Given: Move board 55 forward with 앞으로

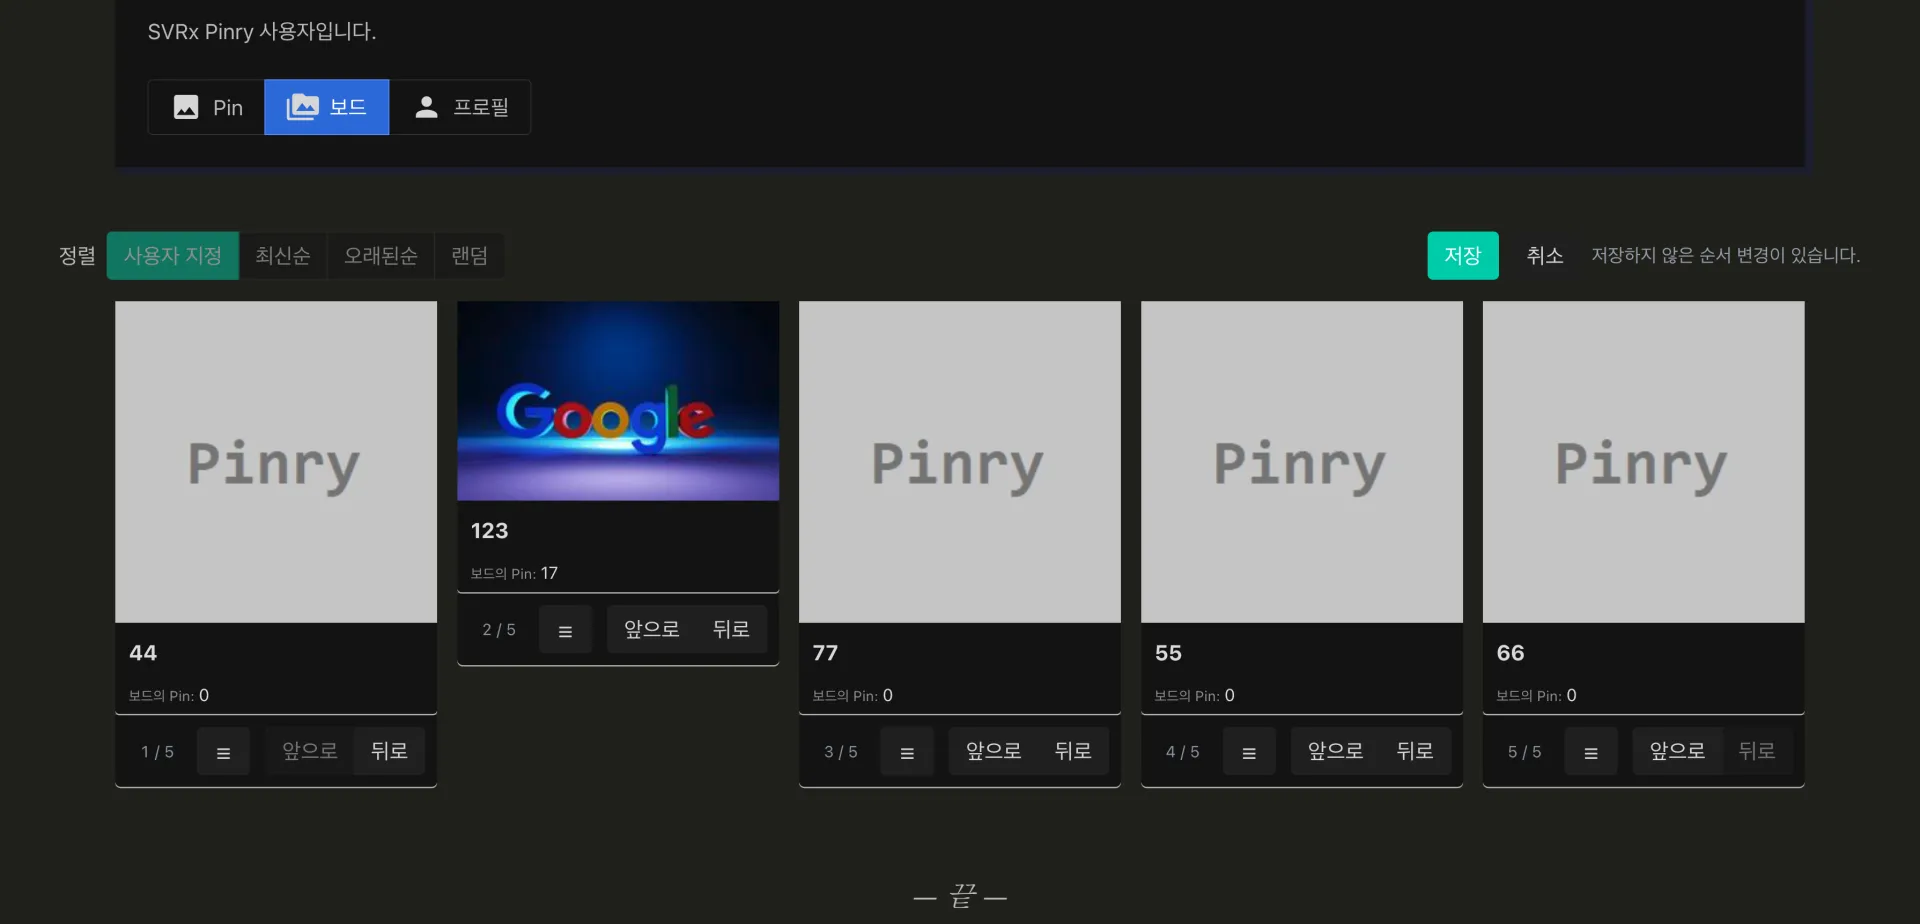Looking at the screenshot, I should [1336, 751].
